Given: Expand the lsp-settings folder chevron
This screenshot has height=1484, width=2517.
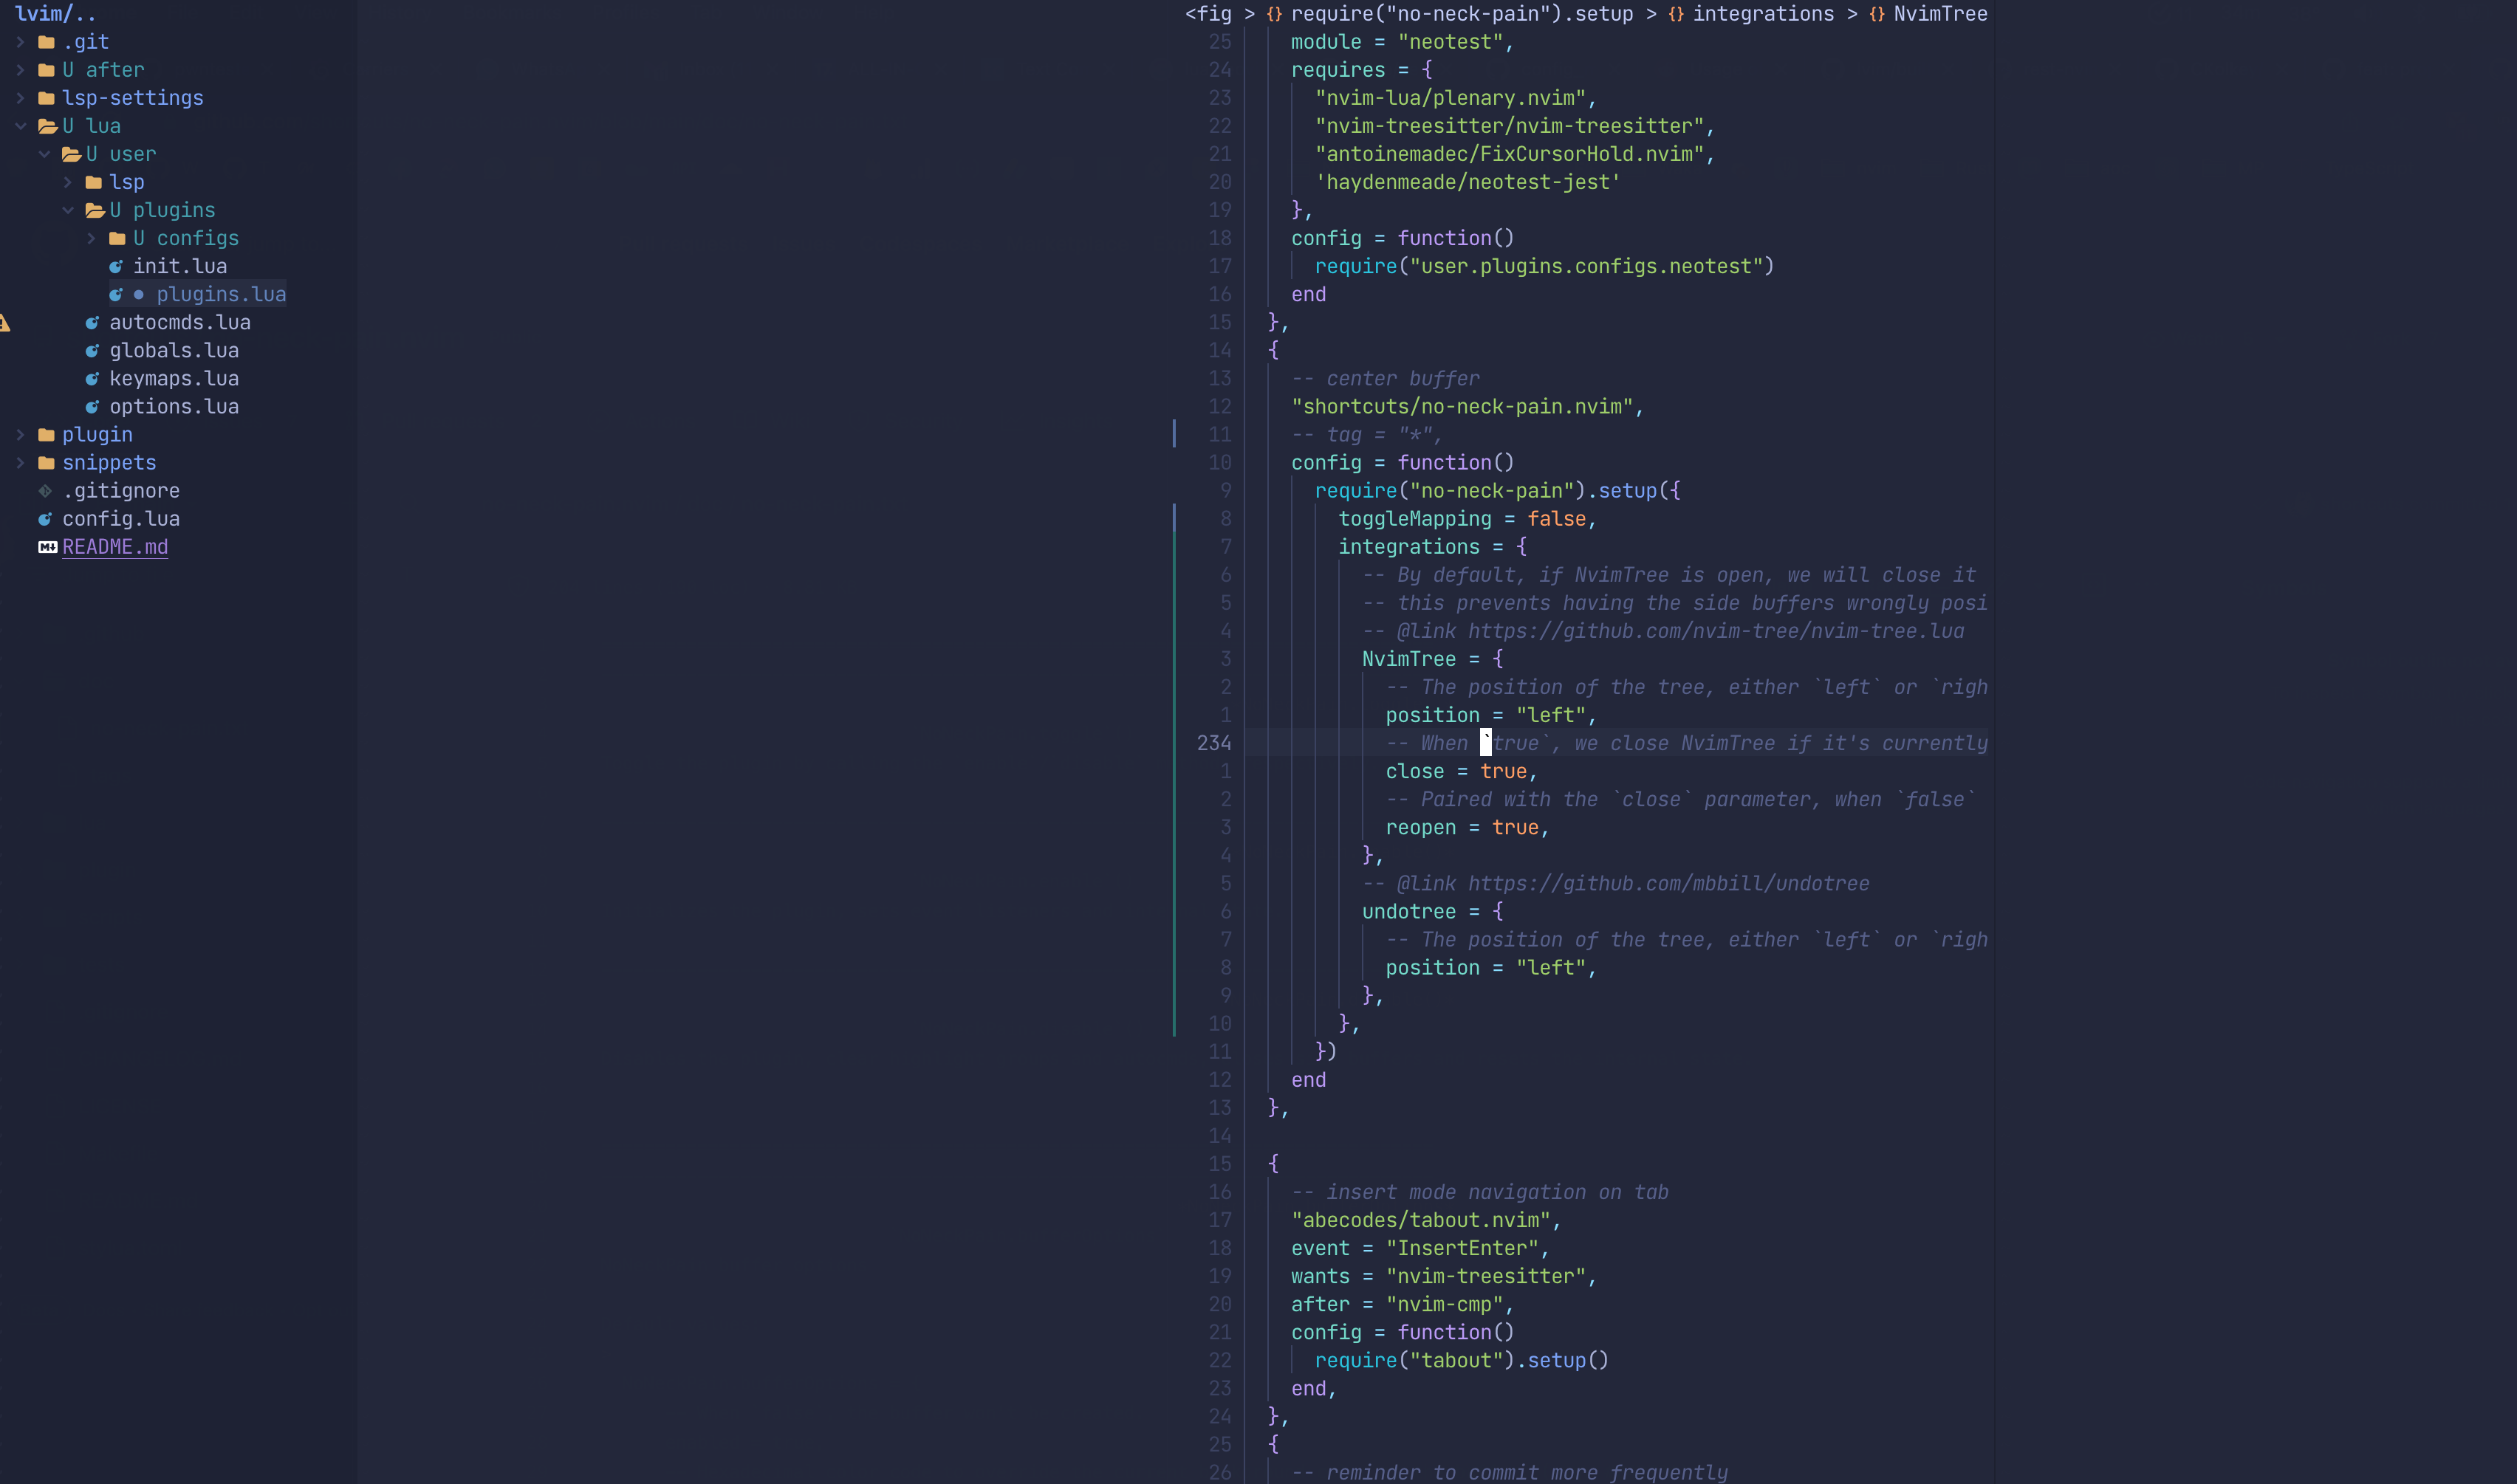Looking at the screenshot, I should pyautogui.click(x=20, y=98).
